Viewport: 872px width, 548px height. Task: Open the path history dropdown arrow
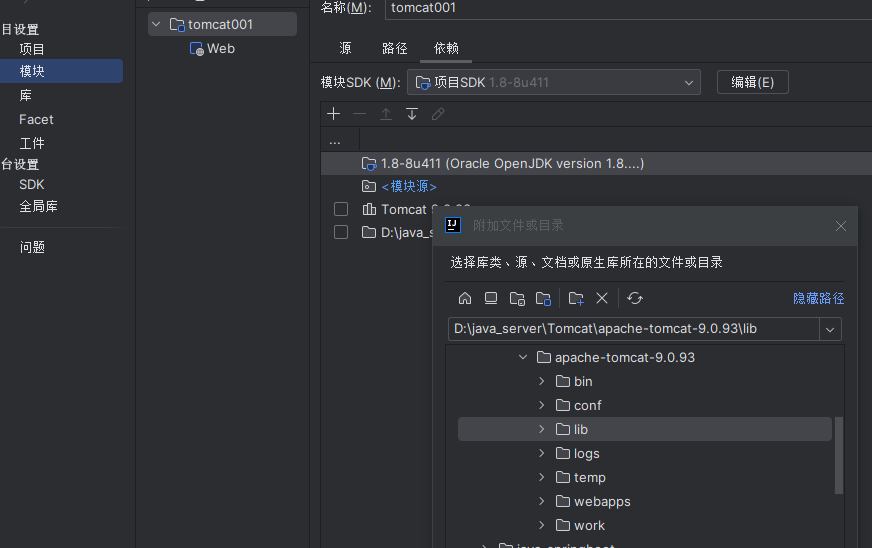[x=830, y=329]
